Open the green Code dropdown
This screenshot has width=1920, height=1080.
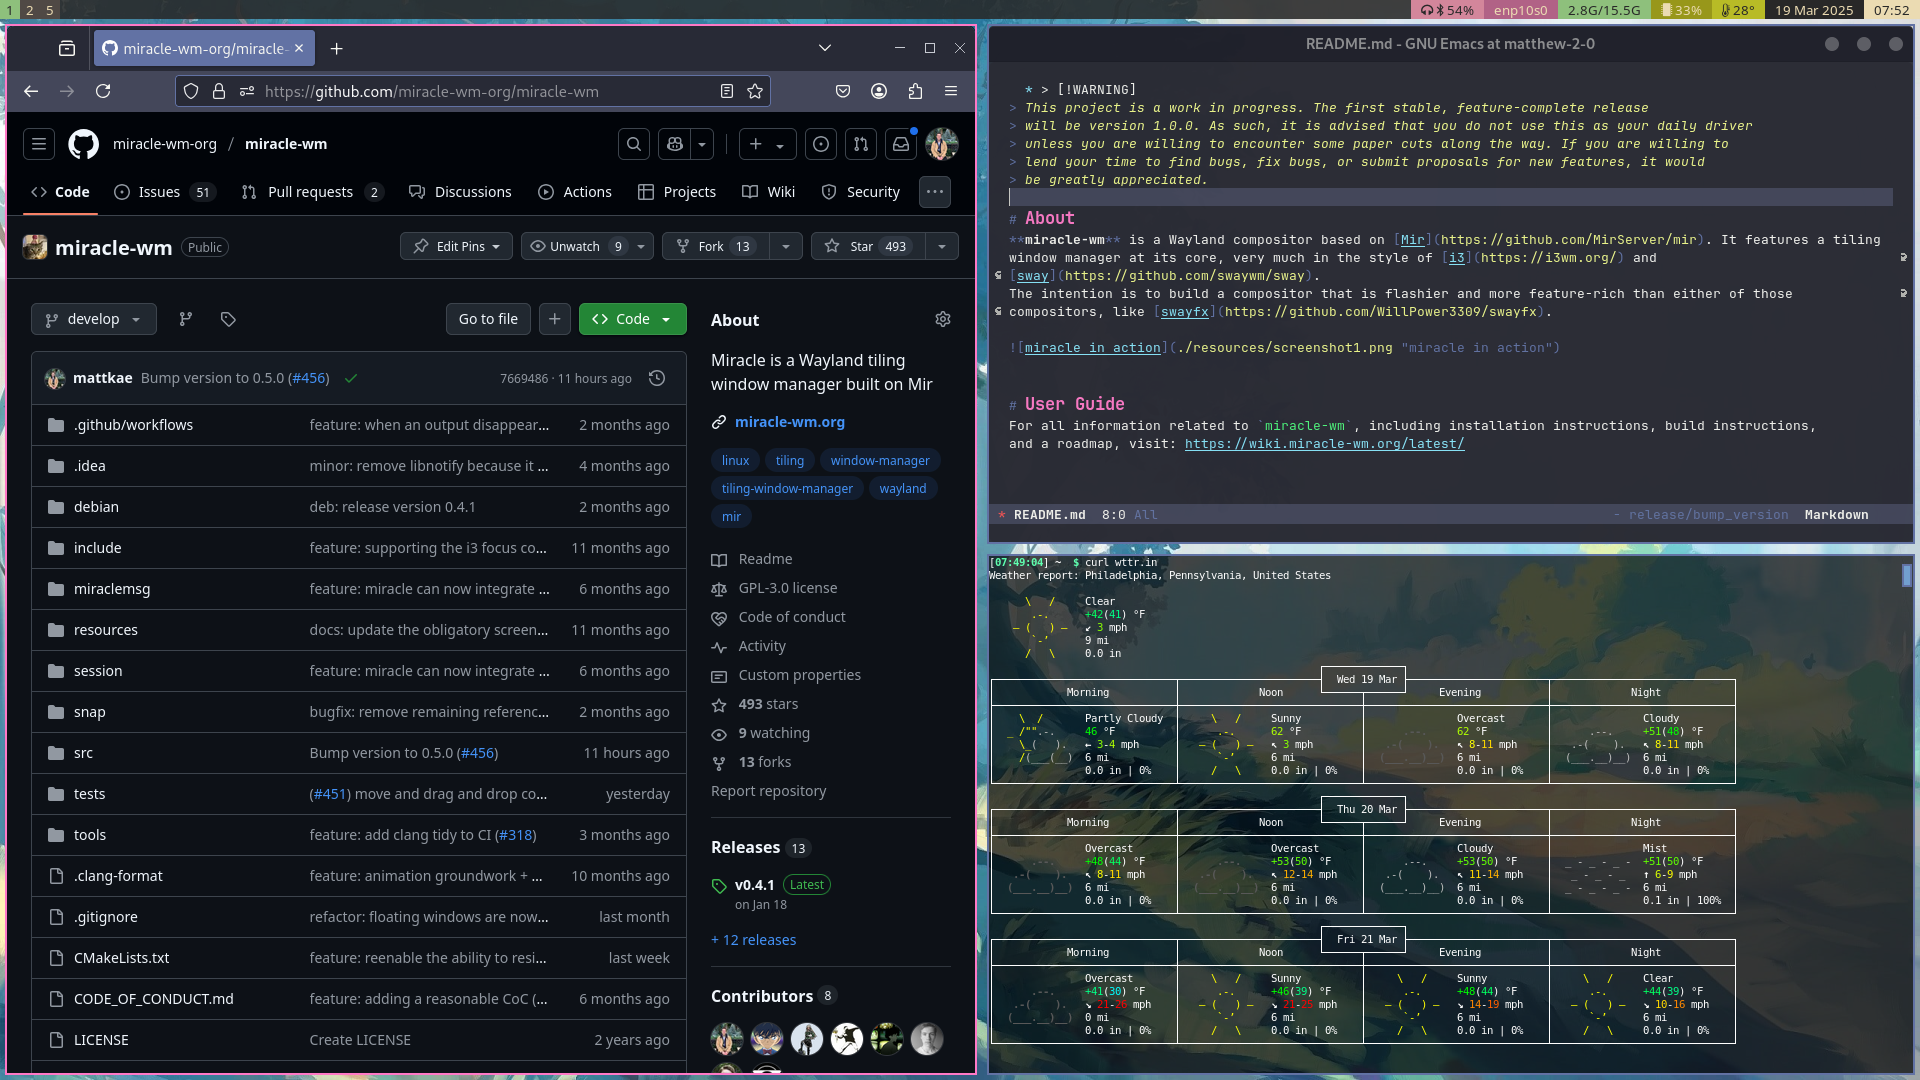coord(632,319)
